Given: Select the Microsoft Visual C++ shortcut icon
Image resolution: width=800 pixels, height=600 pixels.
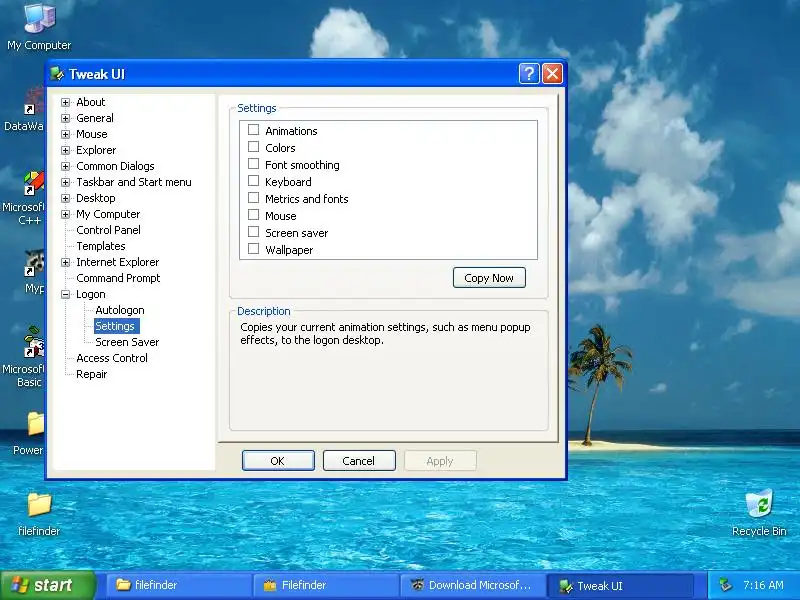Looking at the screenshot, I should [x=34, y=184].
